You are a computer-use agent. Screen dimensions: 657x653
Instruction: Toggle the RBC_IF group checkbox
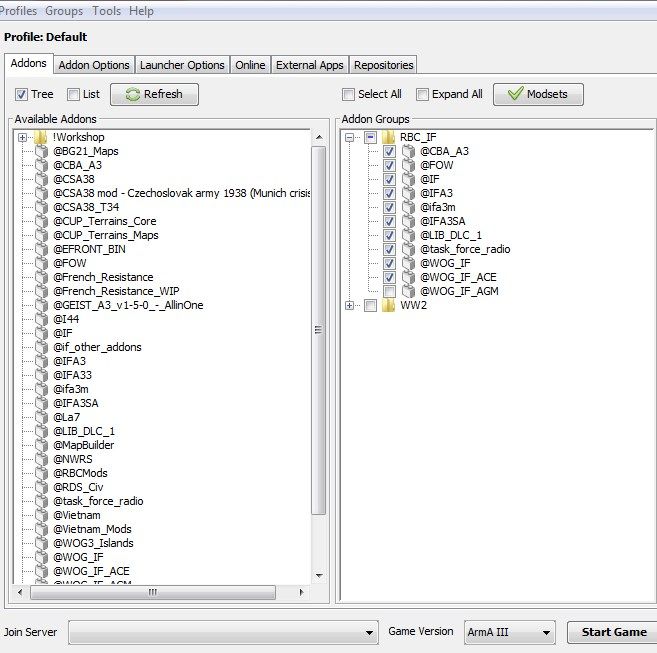point(370,137)
